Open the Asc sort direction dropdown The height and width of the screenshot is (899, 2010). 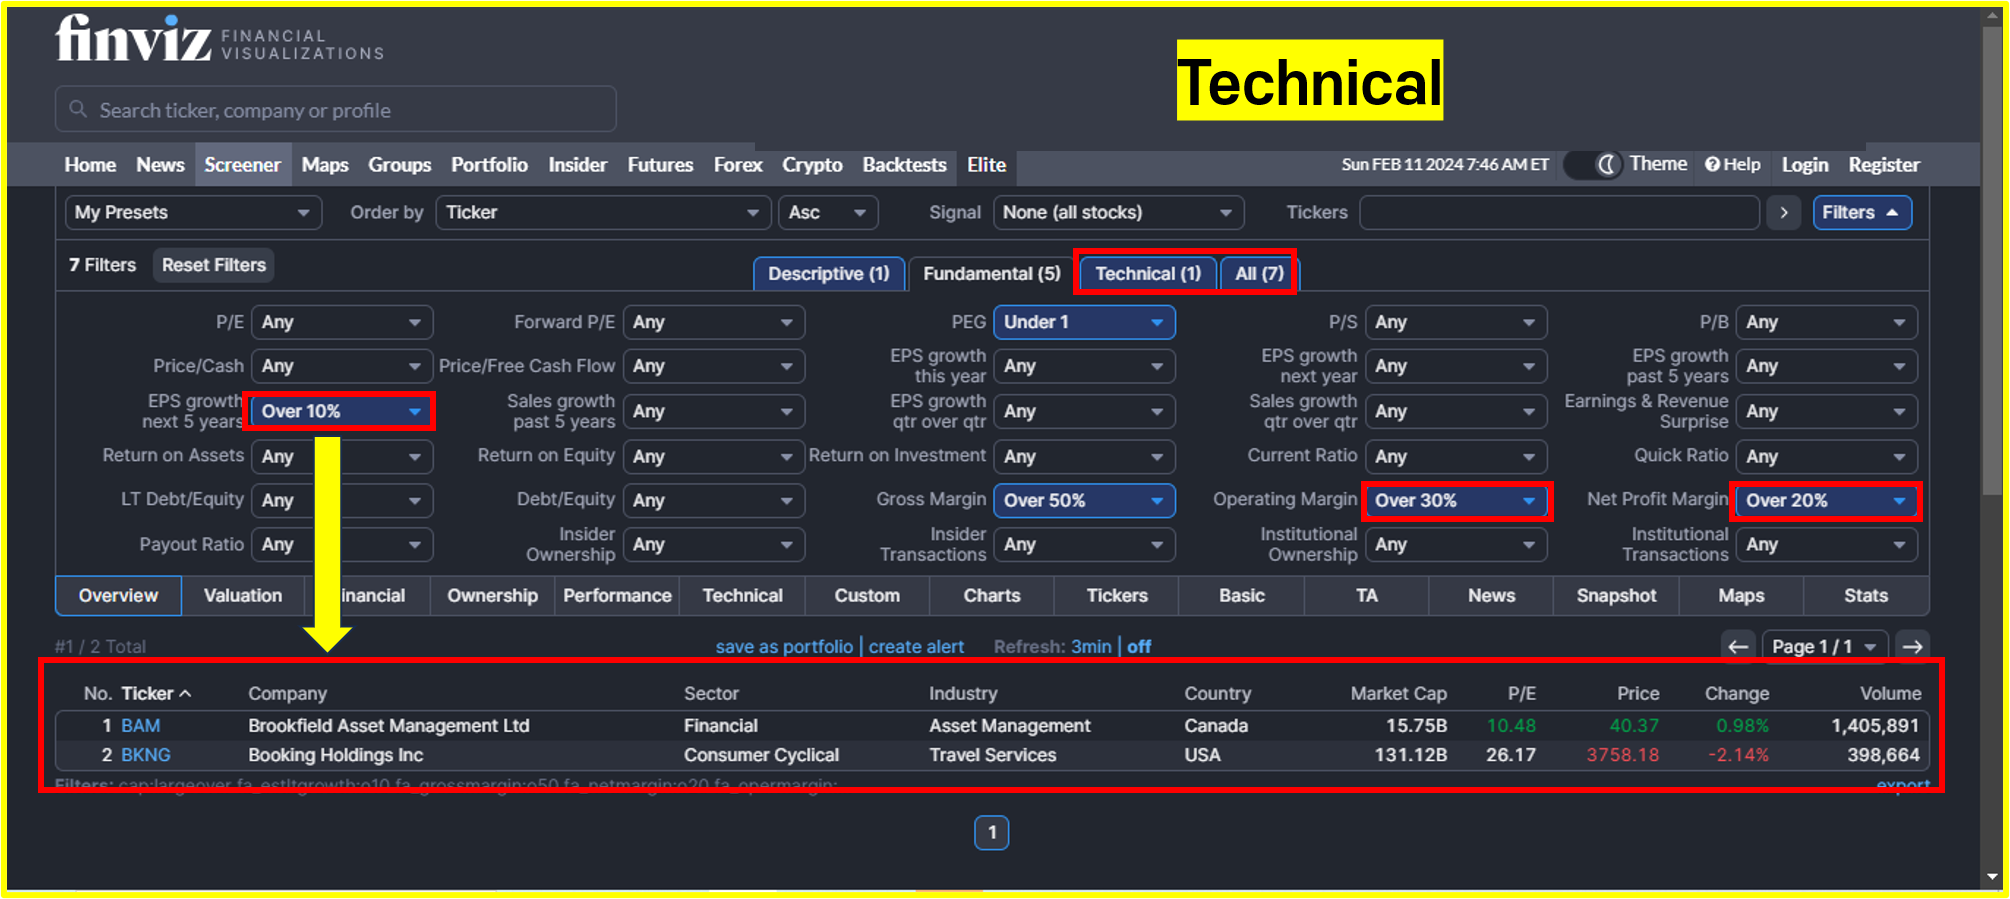[x=828, y=213]
